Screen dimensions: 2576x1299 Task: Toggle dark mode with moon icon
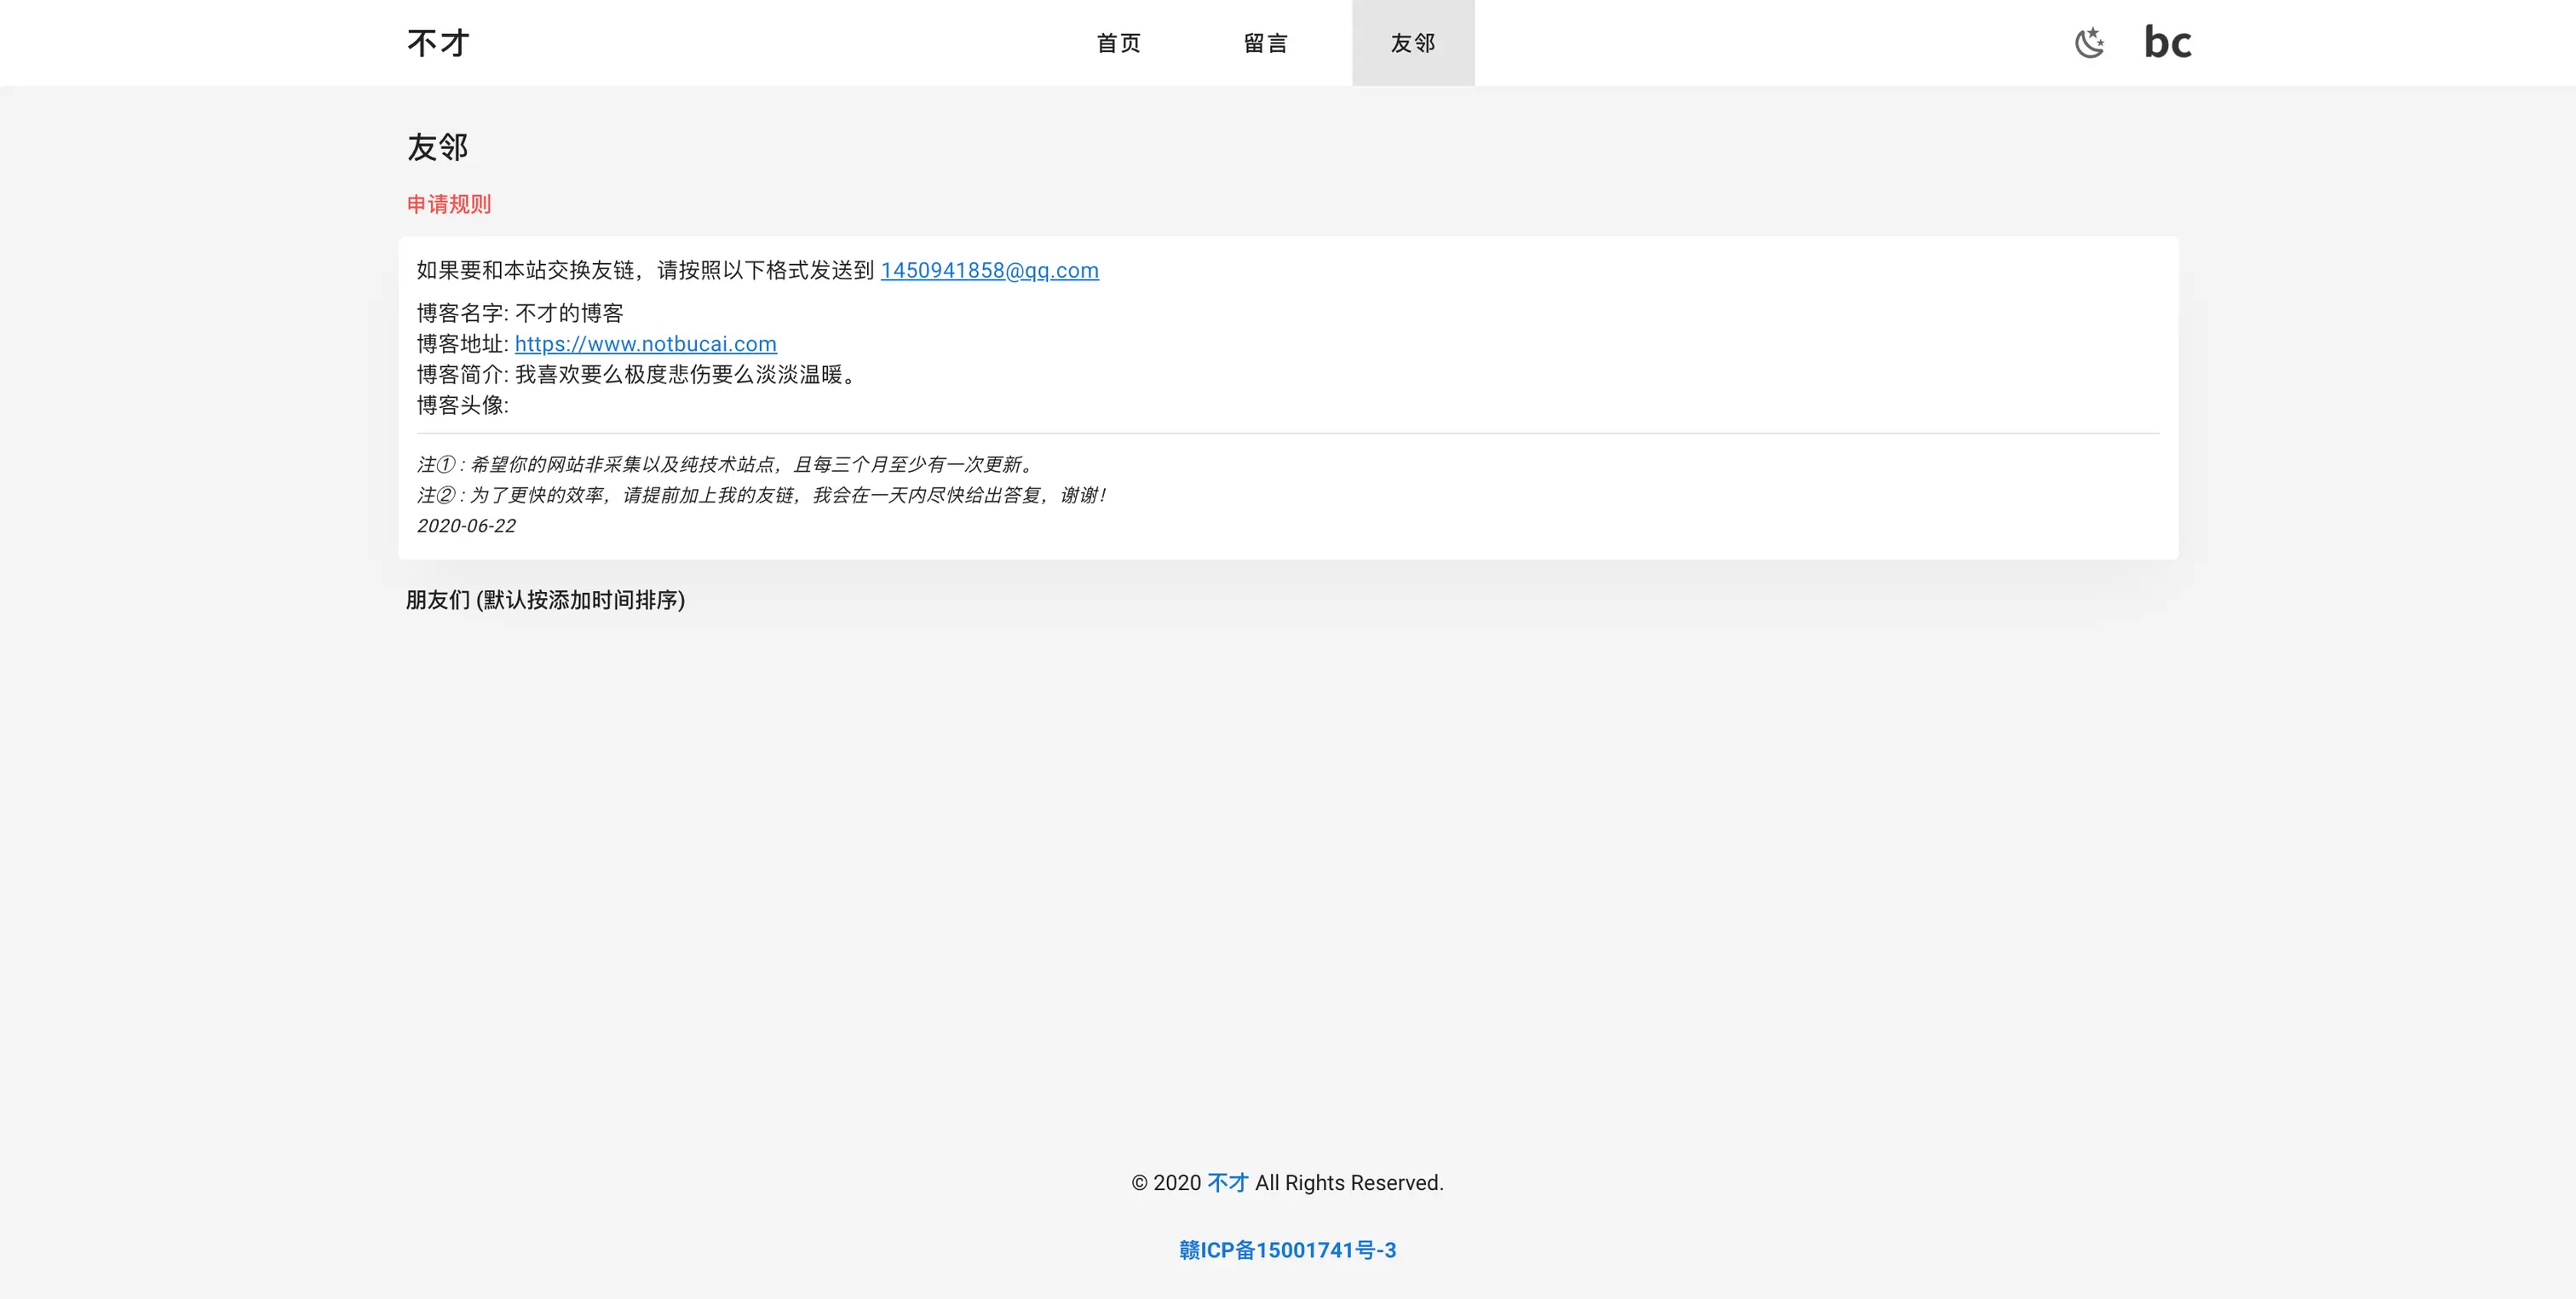click(2089, 43)
